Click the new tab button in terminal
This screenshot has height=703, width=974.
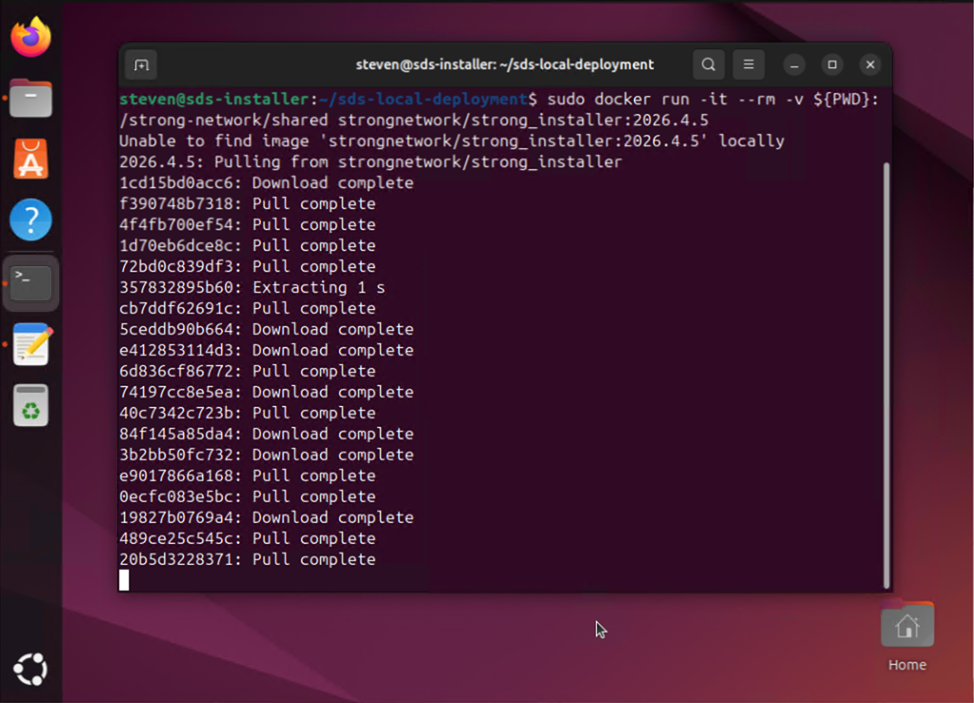(142, 65)
